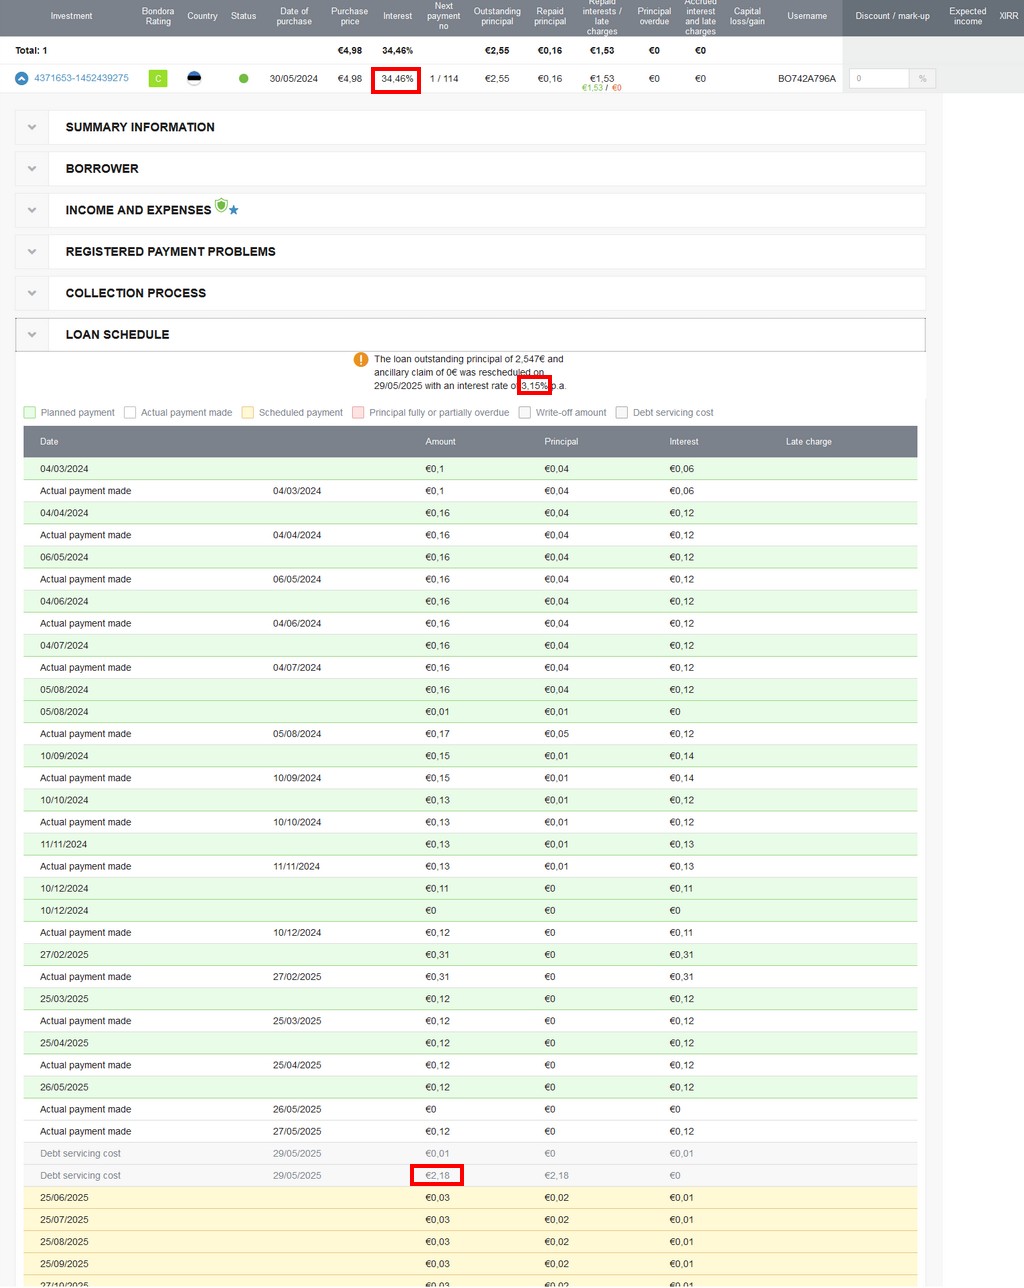Sort by the Username column header
The width and height of the screenshot is (1024, 1288).
(x=807, y=16)
